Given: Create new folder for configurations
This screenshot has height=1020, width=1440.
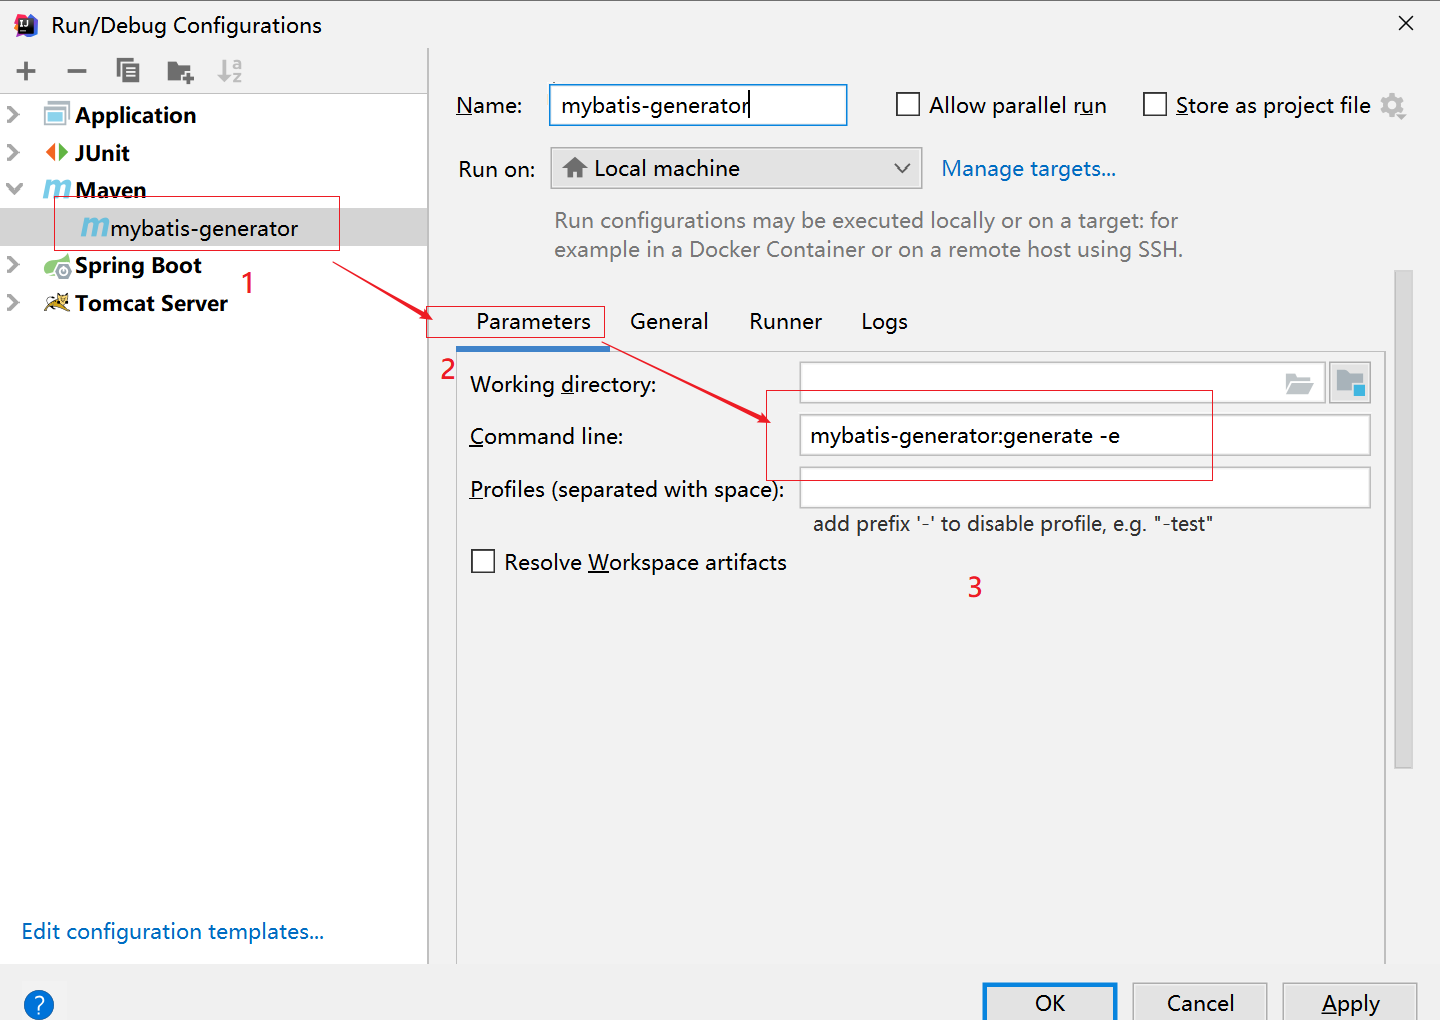Looking at the screenshot, I should coord(180,71).
